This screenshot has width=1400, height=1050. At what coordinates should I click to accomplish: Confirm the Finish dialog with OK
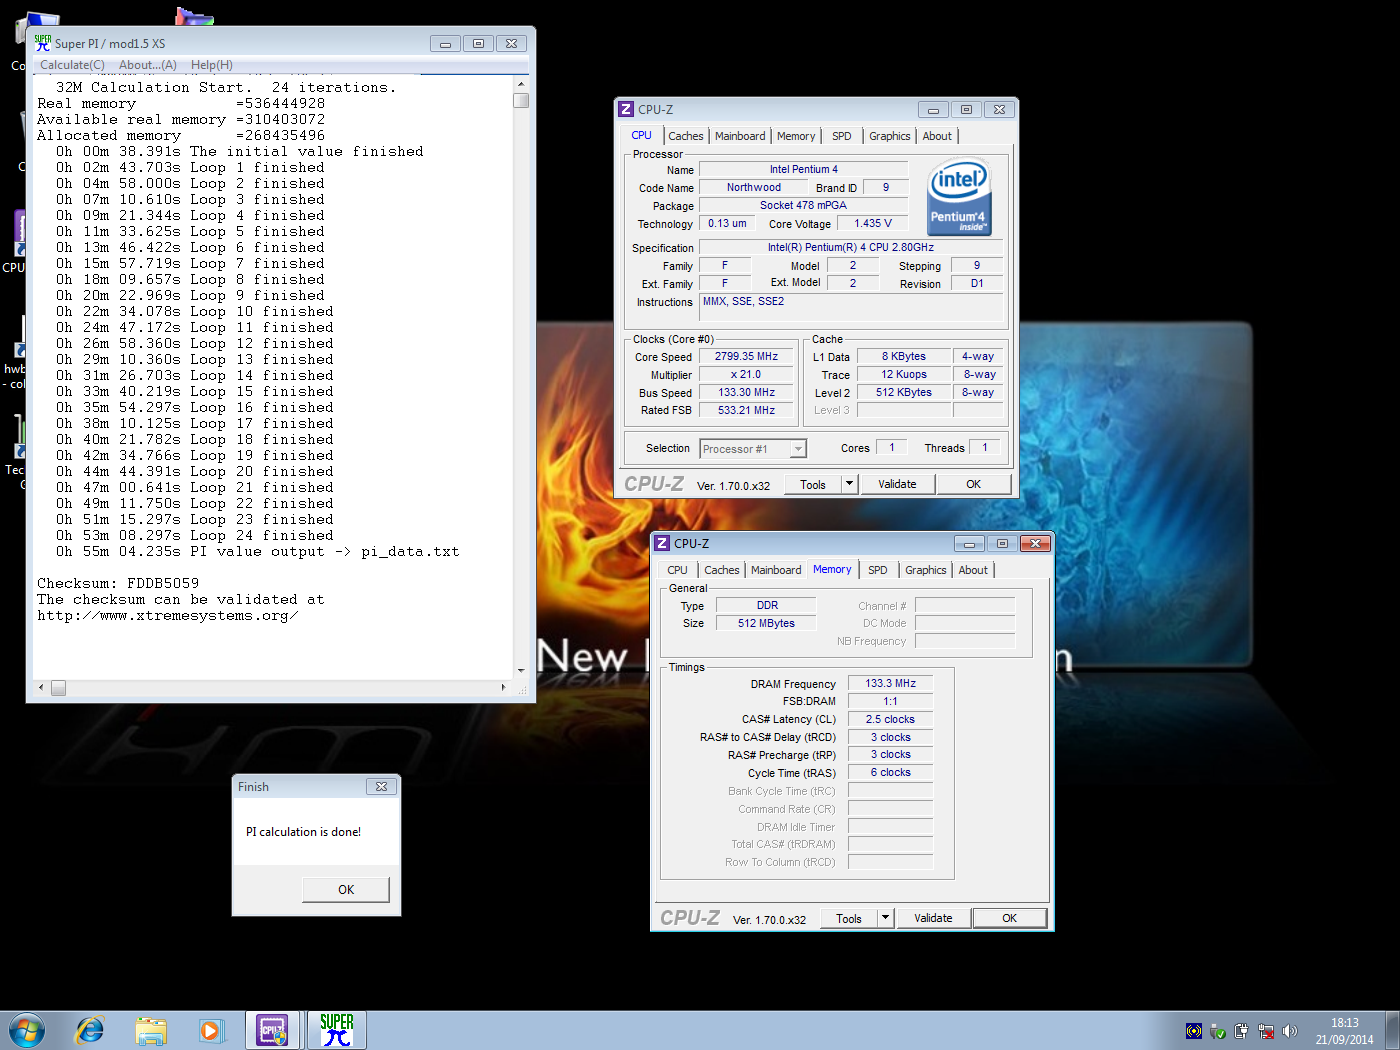pos(346,890)
